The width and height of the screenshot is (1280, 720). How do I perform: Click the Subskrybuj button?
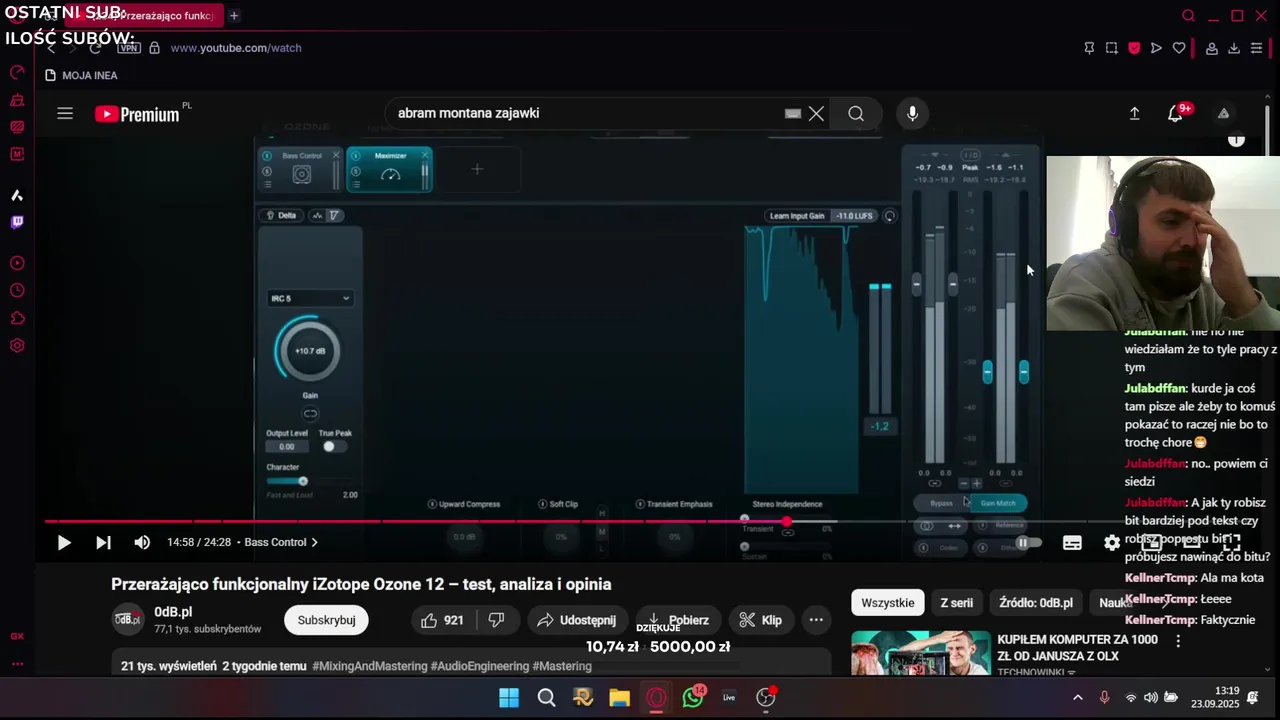(326, 620)
